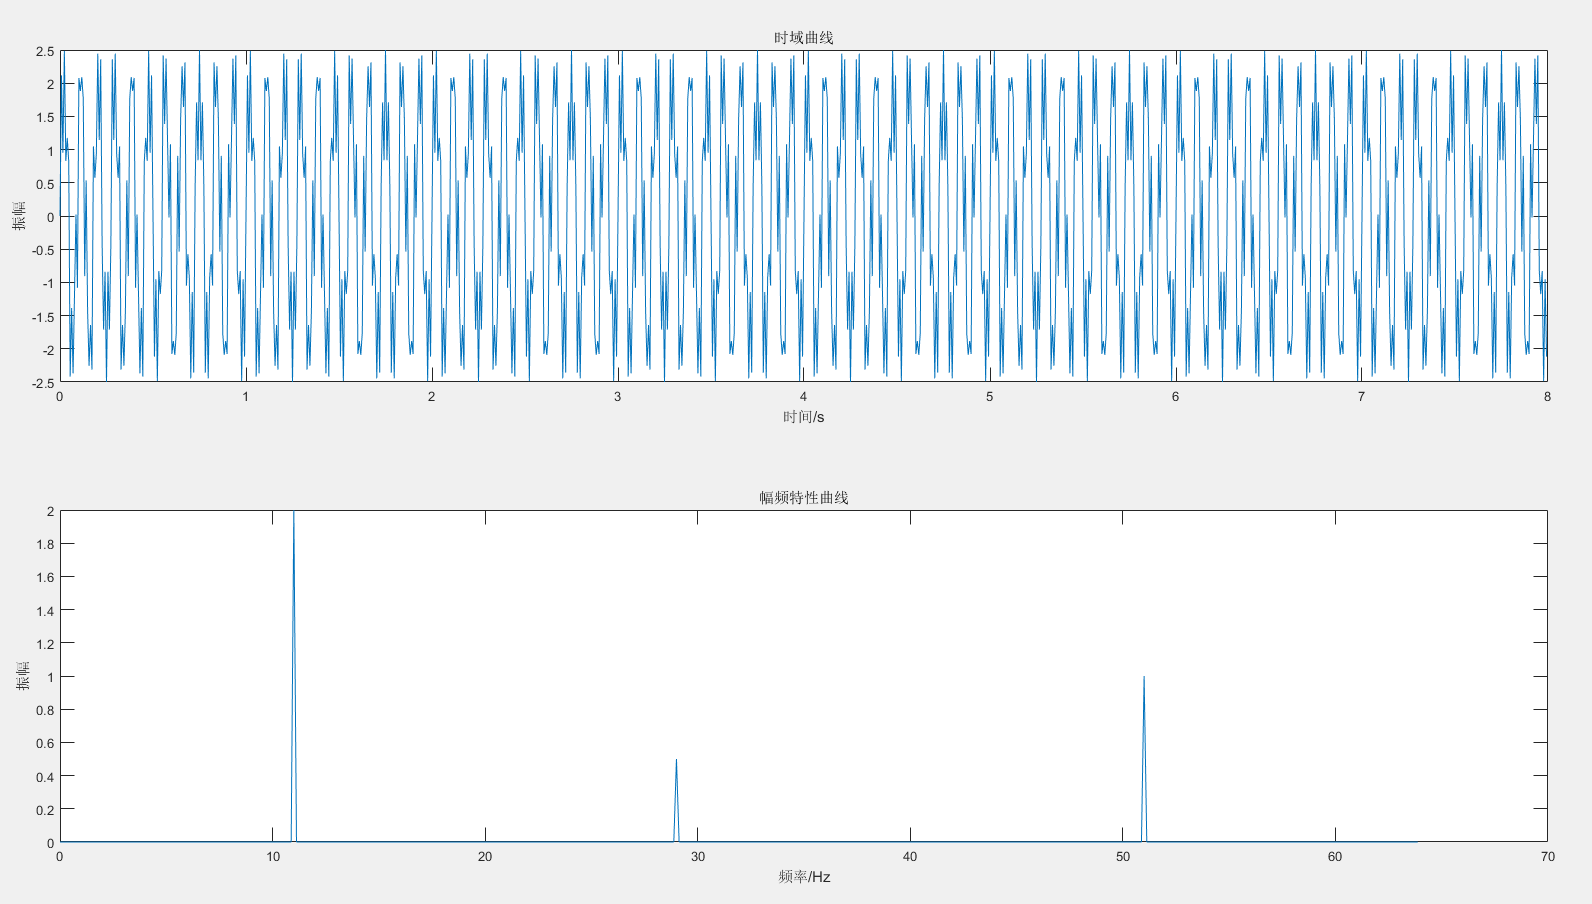Screen dimensions: 1592x904
Task: Click the "7" tick label on the time axis
Action: (1362, 397)
